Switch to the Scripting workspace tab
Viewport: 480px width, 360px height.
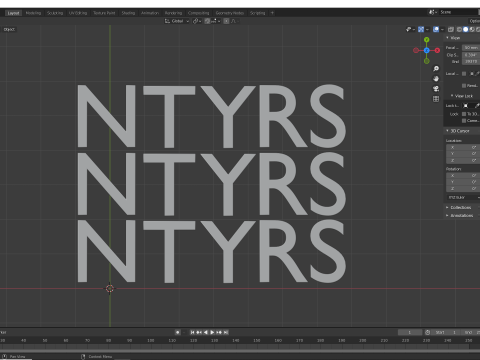coord(258,13)
